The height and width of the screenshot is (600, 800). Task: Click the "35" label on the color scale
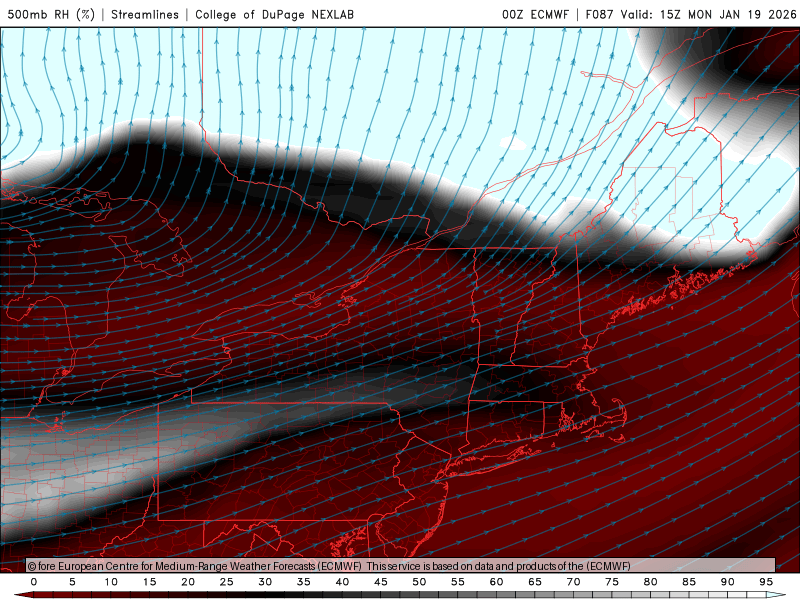pos(304,582)
